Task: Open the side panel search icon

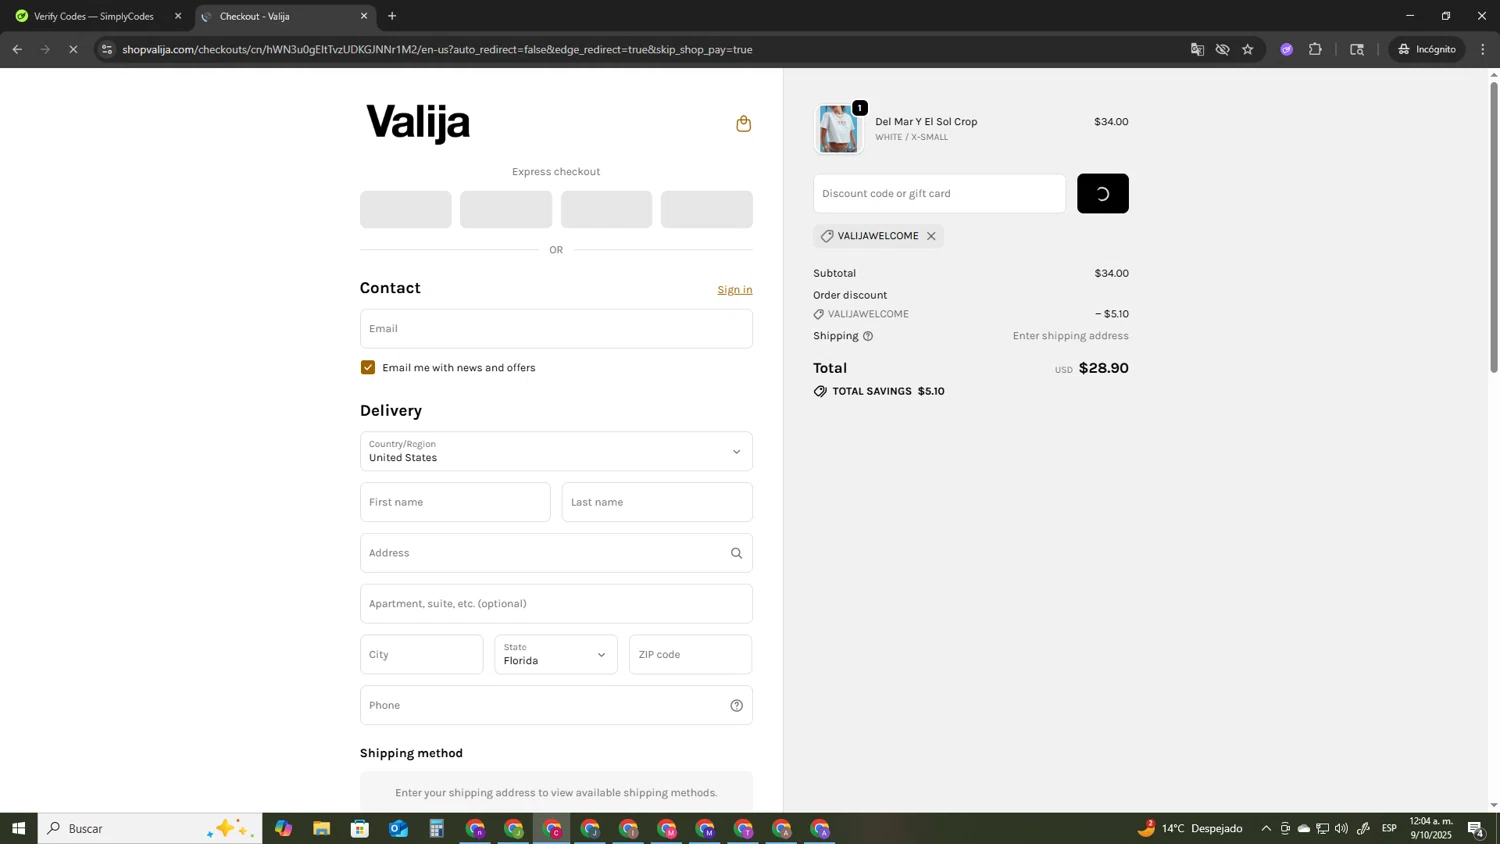Action: (1357, 49)
